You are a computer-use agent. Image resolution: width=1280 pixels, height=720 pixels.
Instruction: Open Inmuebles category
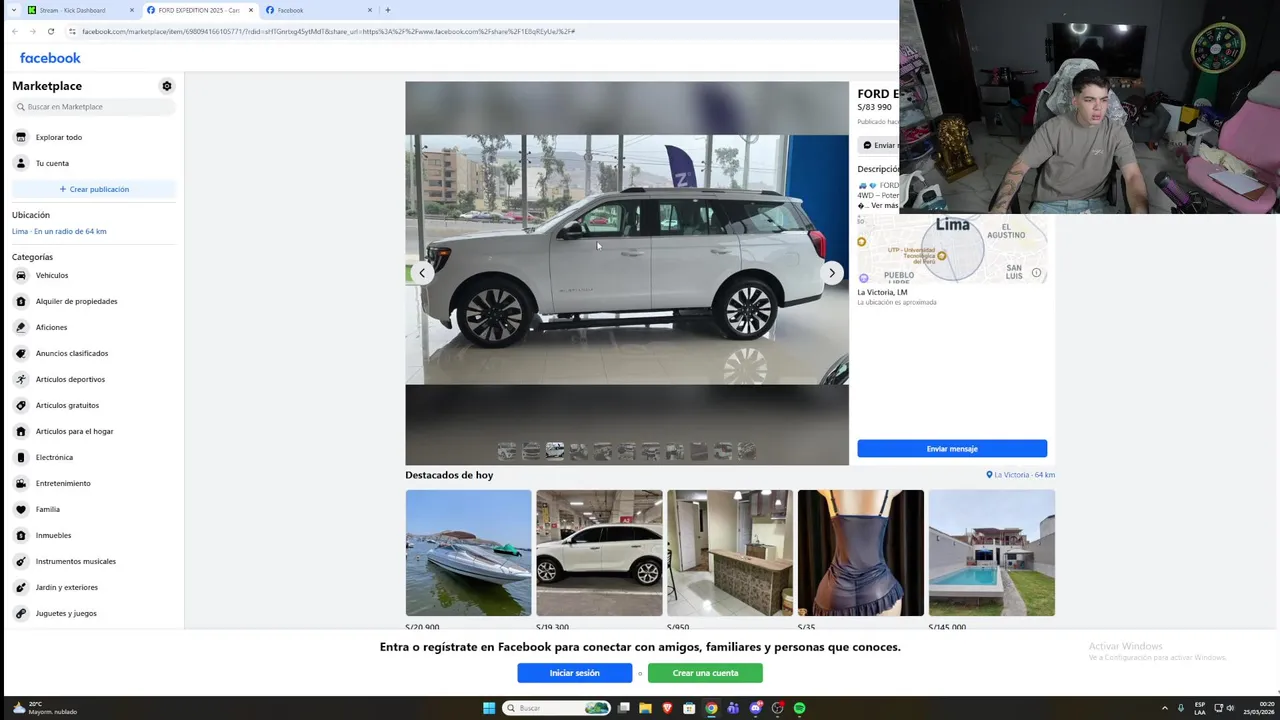(x=94, y=535)
